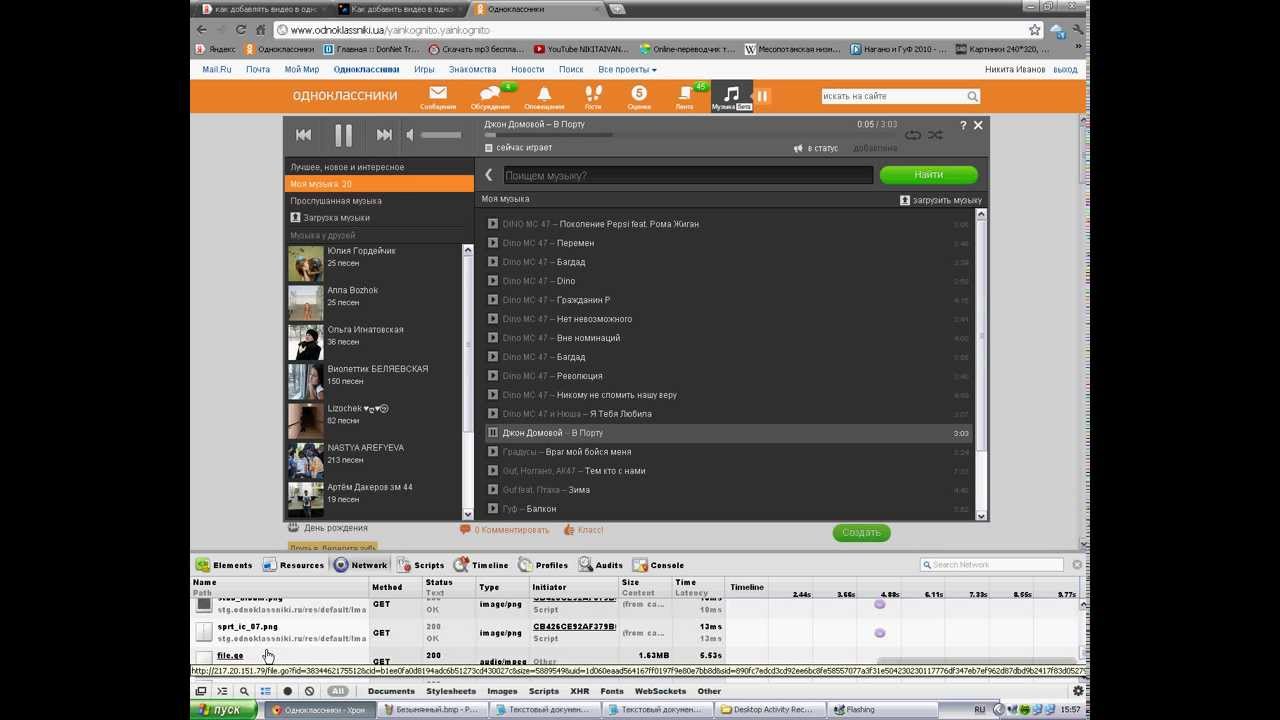Play 'Гуф – Балкон' track
The width and height of the screenshot is (1280, 720).
[x=493, y=509]
